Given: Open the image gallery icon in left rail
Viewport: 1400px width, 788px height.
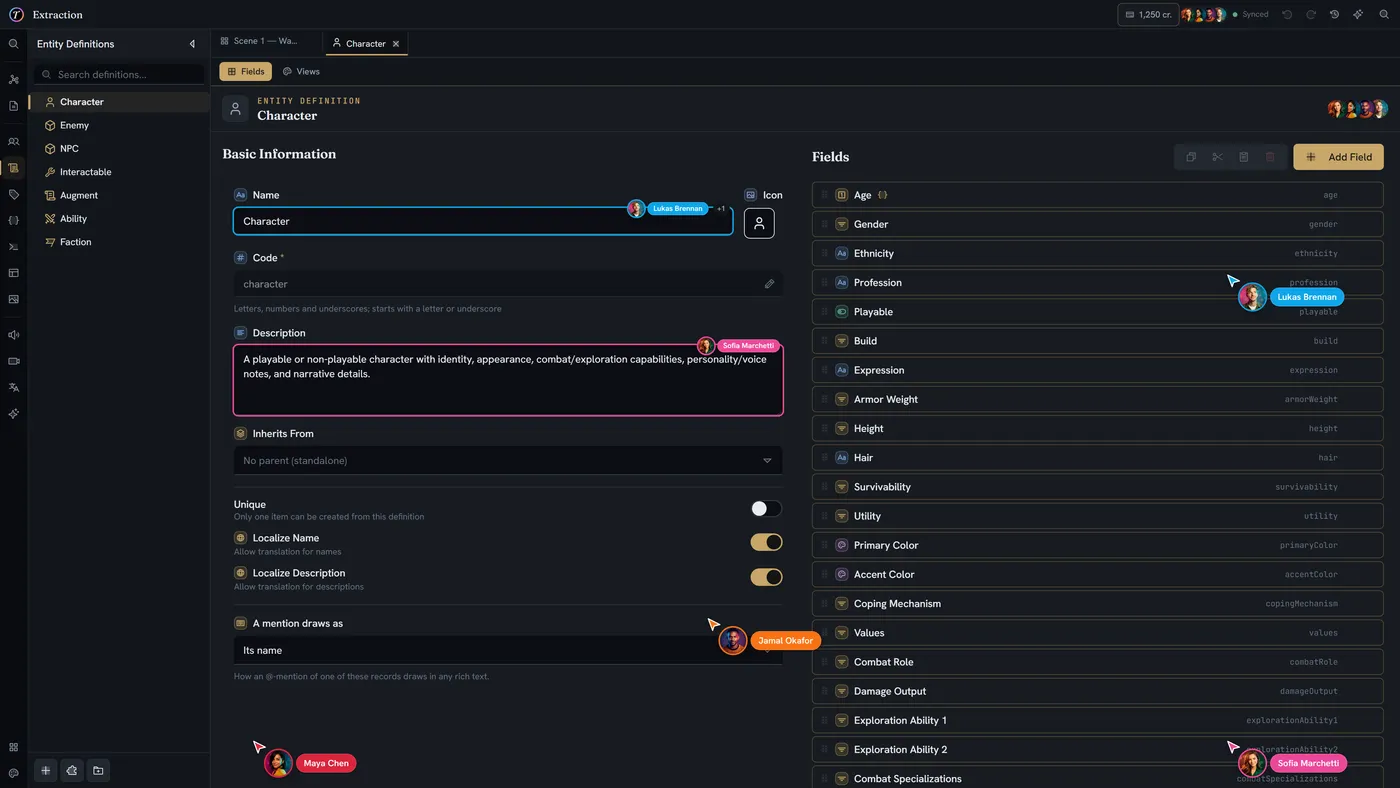Looking at the screenshot, I should tap(13, 299).
